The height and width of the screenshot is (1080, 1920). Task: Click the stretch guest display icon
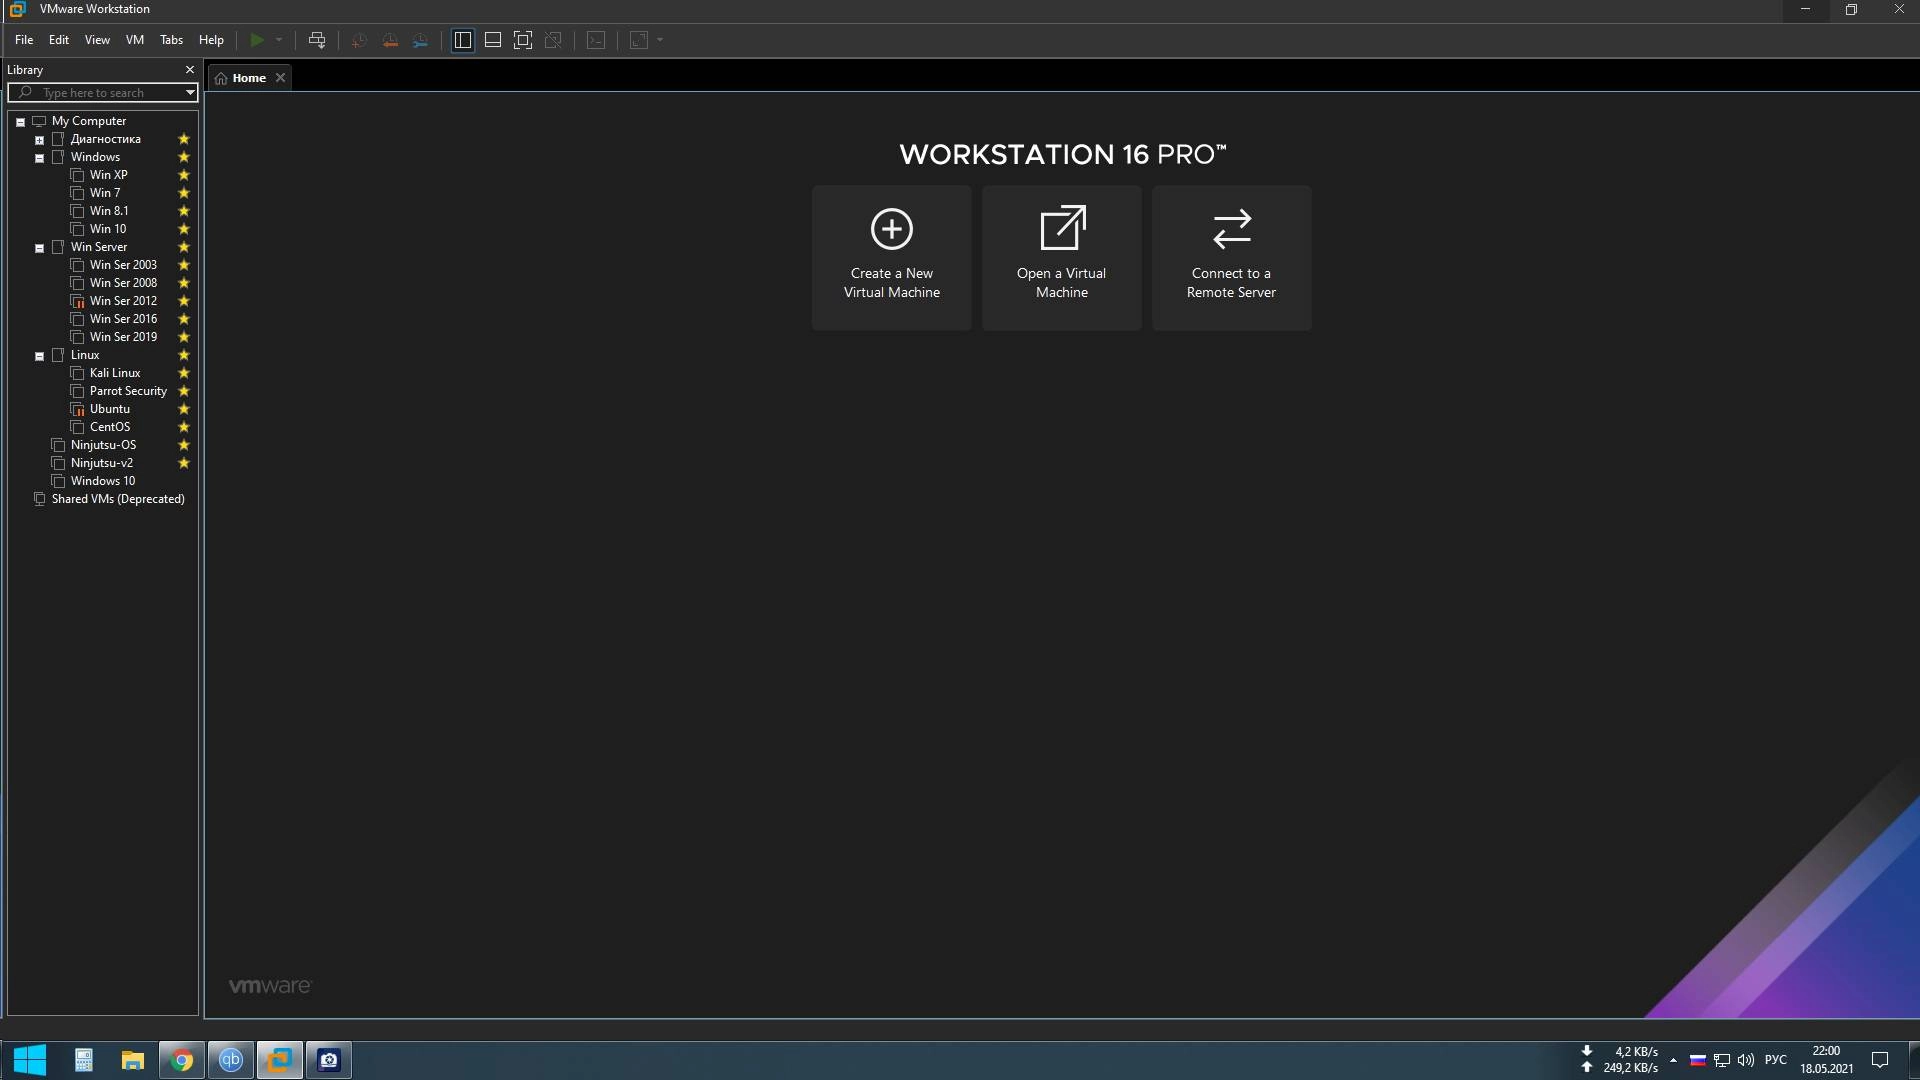[639, 40]
